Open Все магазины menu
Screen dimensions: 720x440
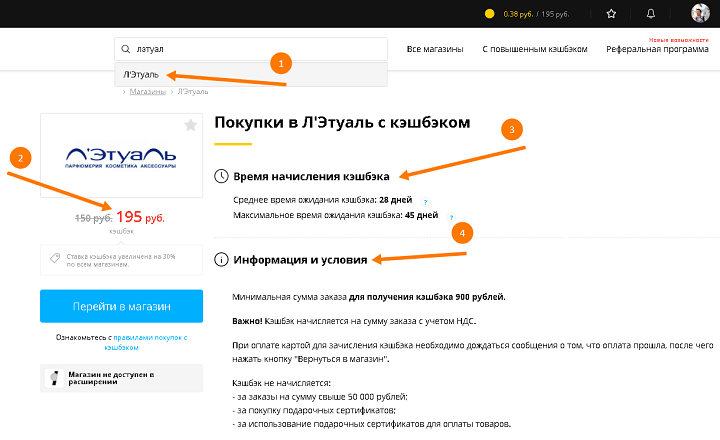435,49
